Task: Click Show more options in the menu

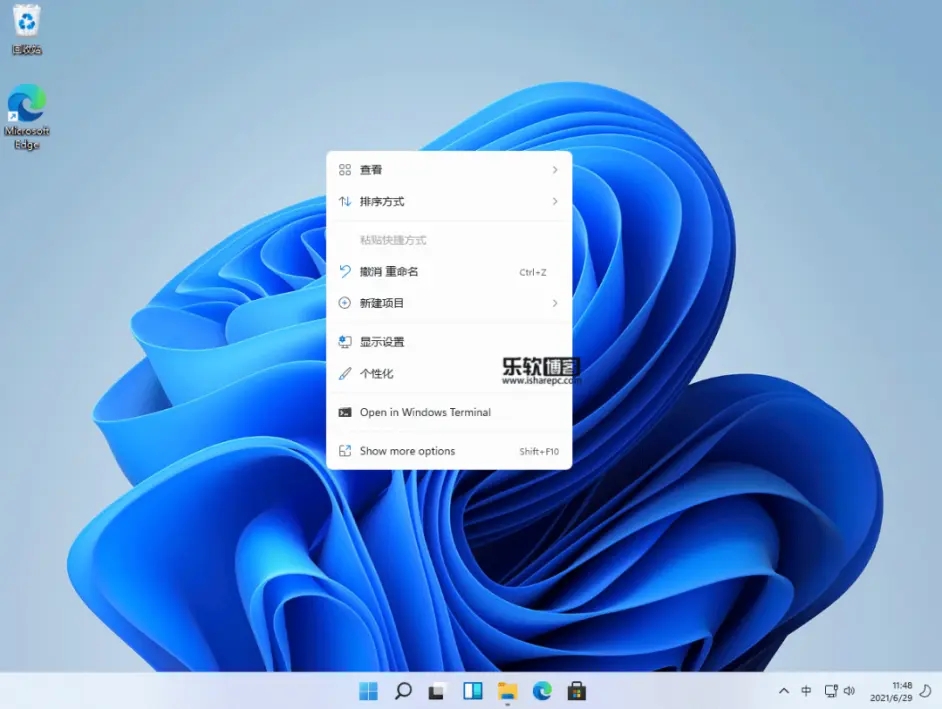Action: coord(408,451)
